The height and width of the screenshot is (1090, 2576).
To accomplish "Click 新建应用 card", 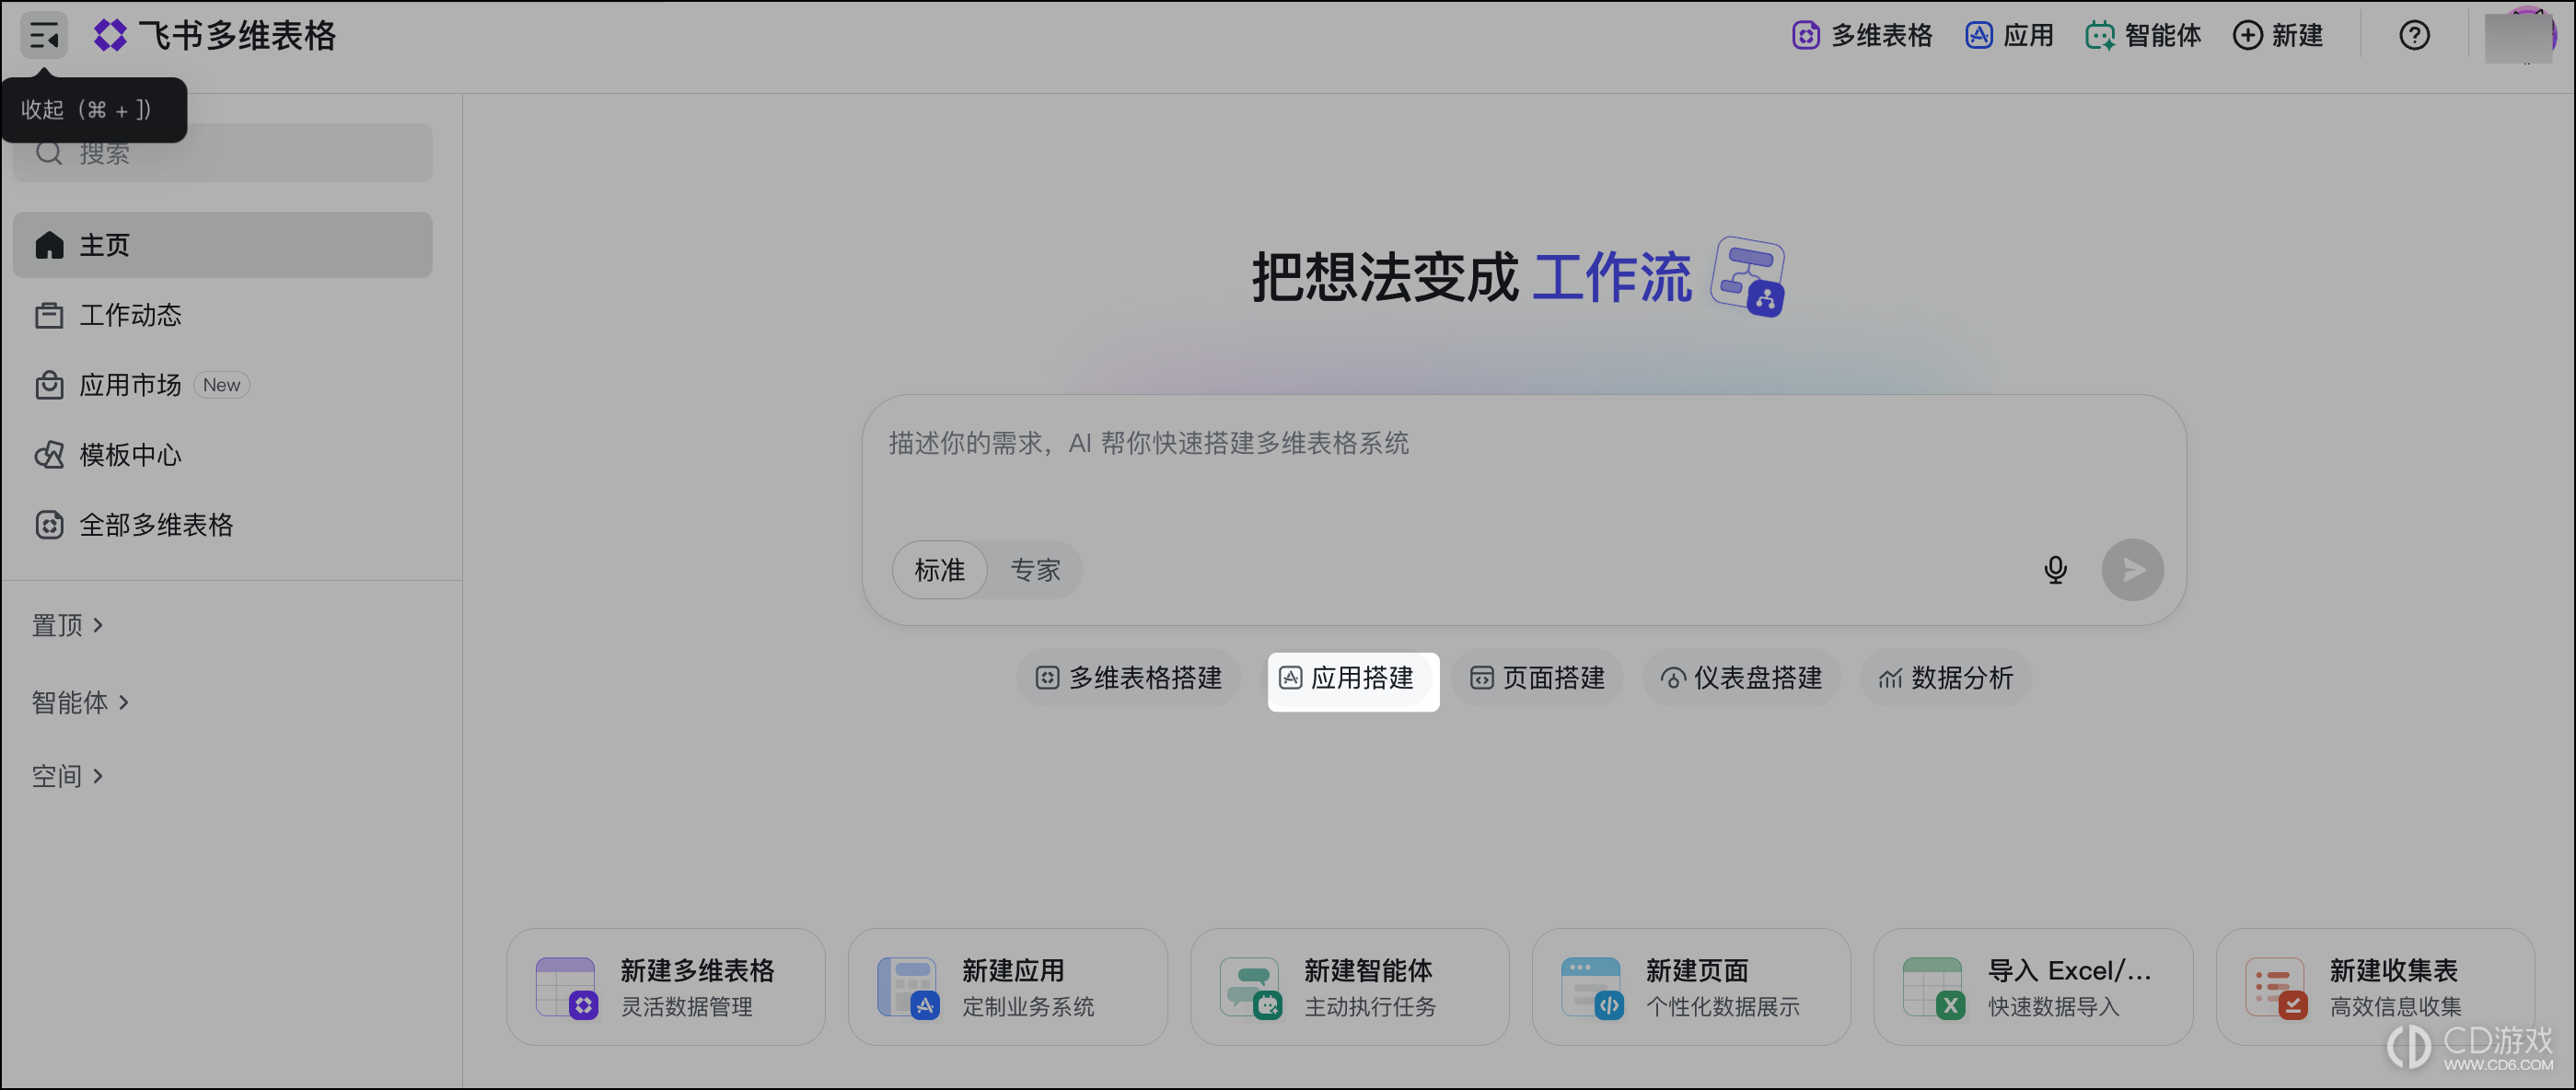I will point(1008,987).
